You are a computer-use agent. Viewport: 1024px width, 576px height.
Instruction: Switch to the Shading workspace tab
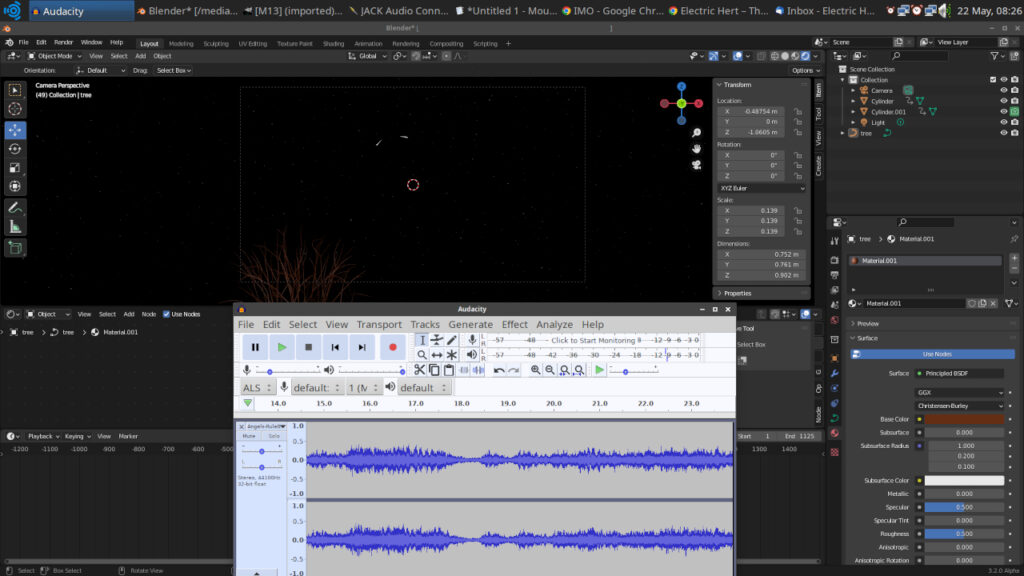[x=333, y=44]
